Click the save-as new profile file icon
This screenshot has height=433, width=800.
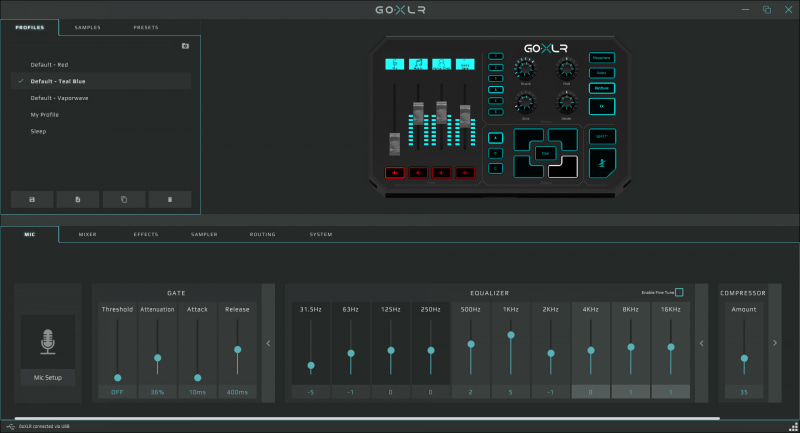point(78,199)
